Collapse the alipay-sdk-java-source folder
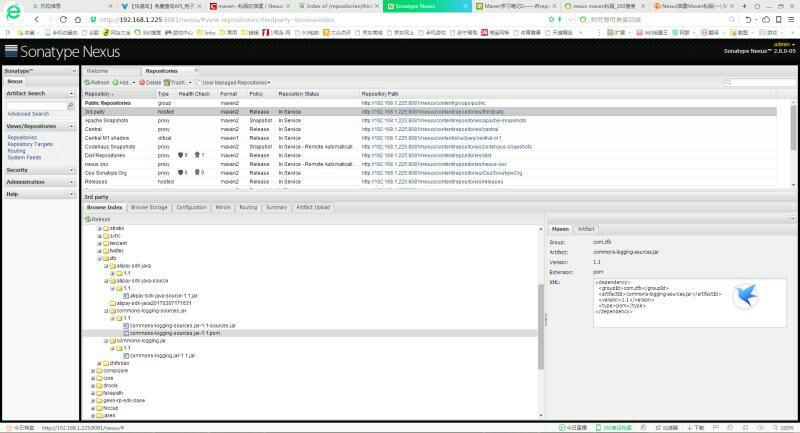The width and height of the screenshot is (800, 433). (x=107, y=280)
